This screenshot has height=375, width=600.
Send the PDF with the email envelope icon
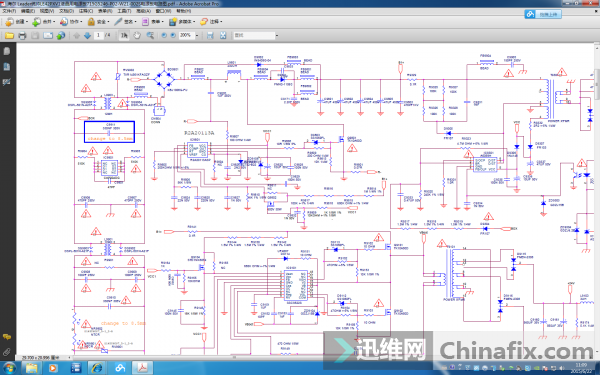tap(48, 36)
